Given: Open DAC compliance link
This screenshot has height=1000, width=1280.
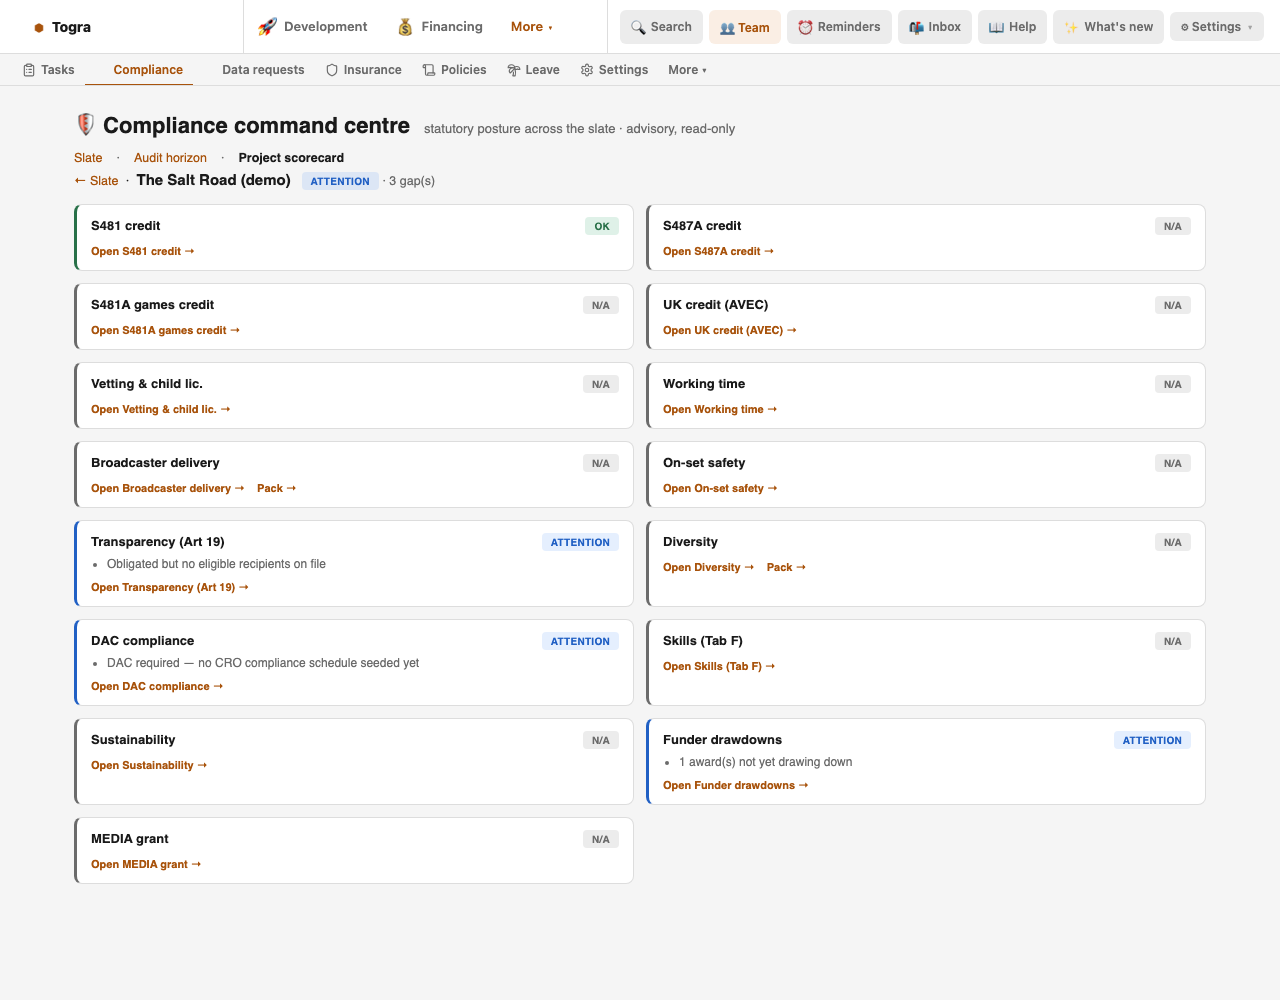Looking at the screenshot, I should [157, 687].
